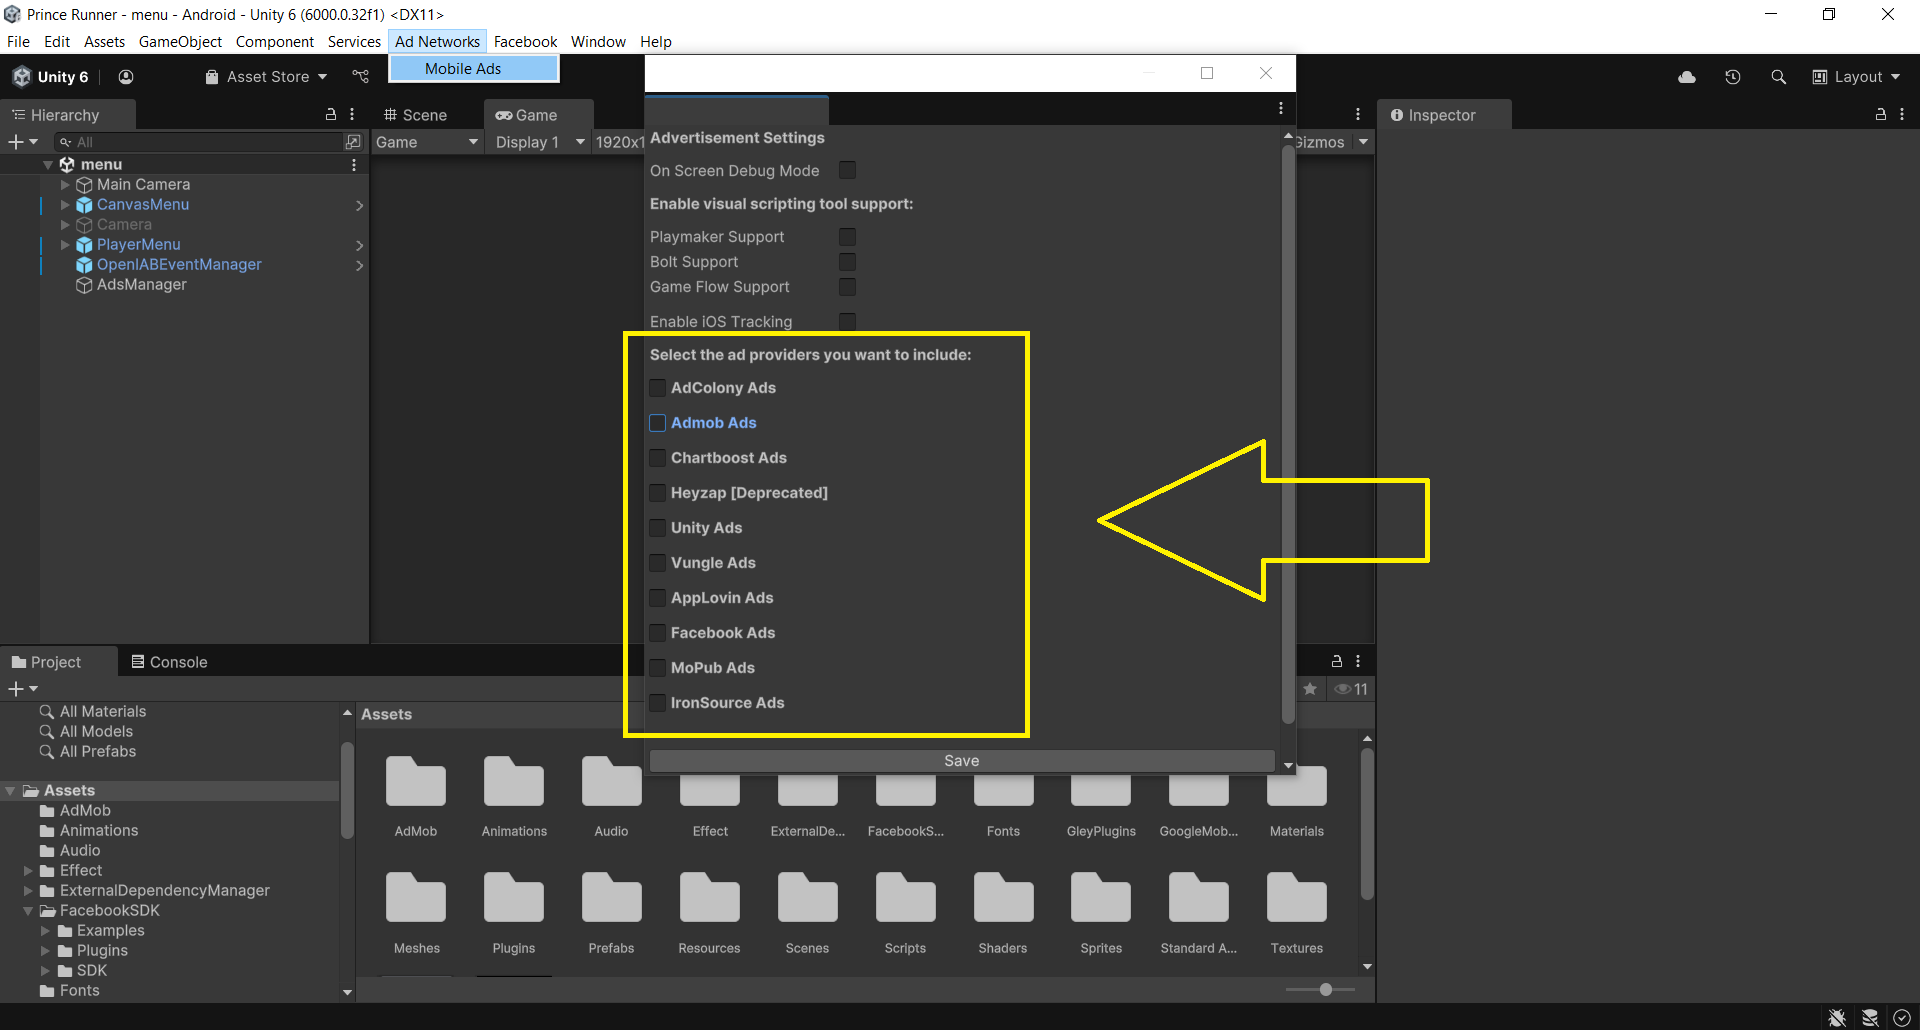Enable the Admob Ads checkbox
This screenshot has height=1030, width=1920.
[x=658, y=423]
